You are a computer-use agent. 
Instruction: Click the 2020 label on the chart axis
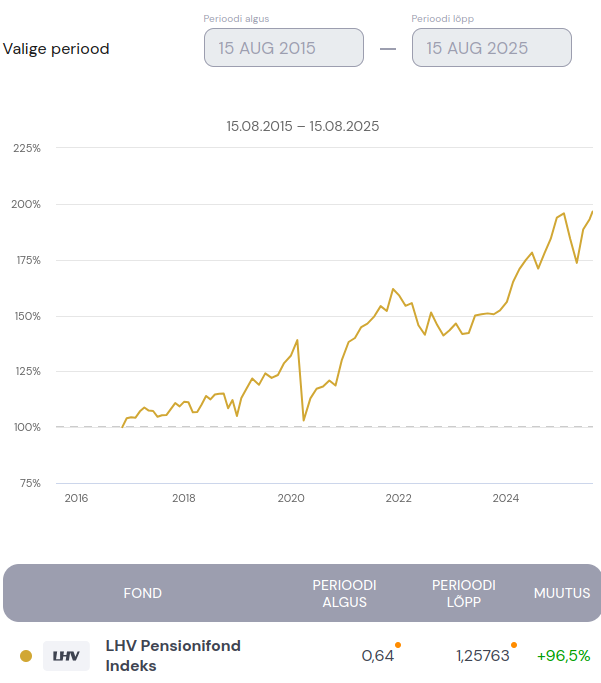[x=291, y=497]
